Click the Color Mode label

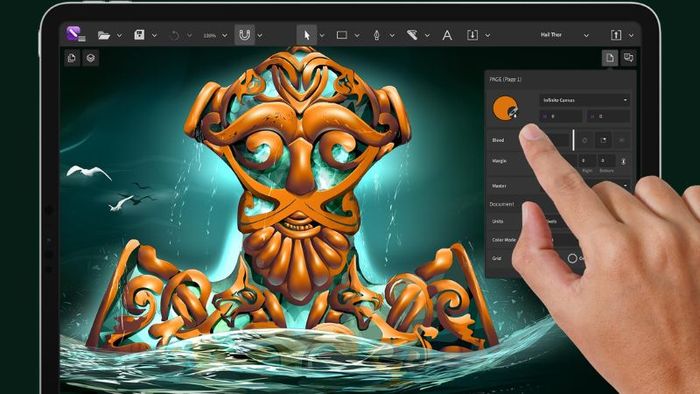point(504,240)
